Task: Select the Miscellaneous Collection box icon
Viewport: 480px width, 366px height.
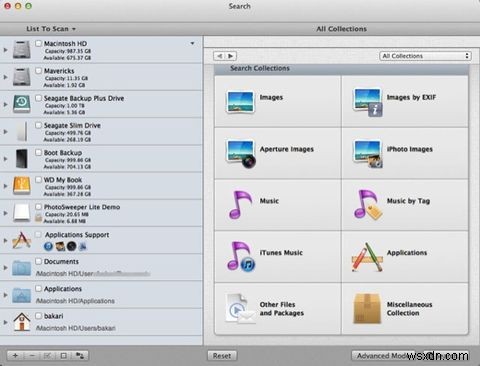Action: (367, 309)
